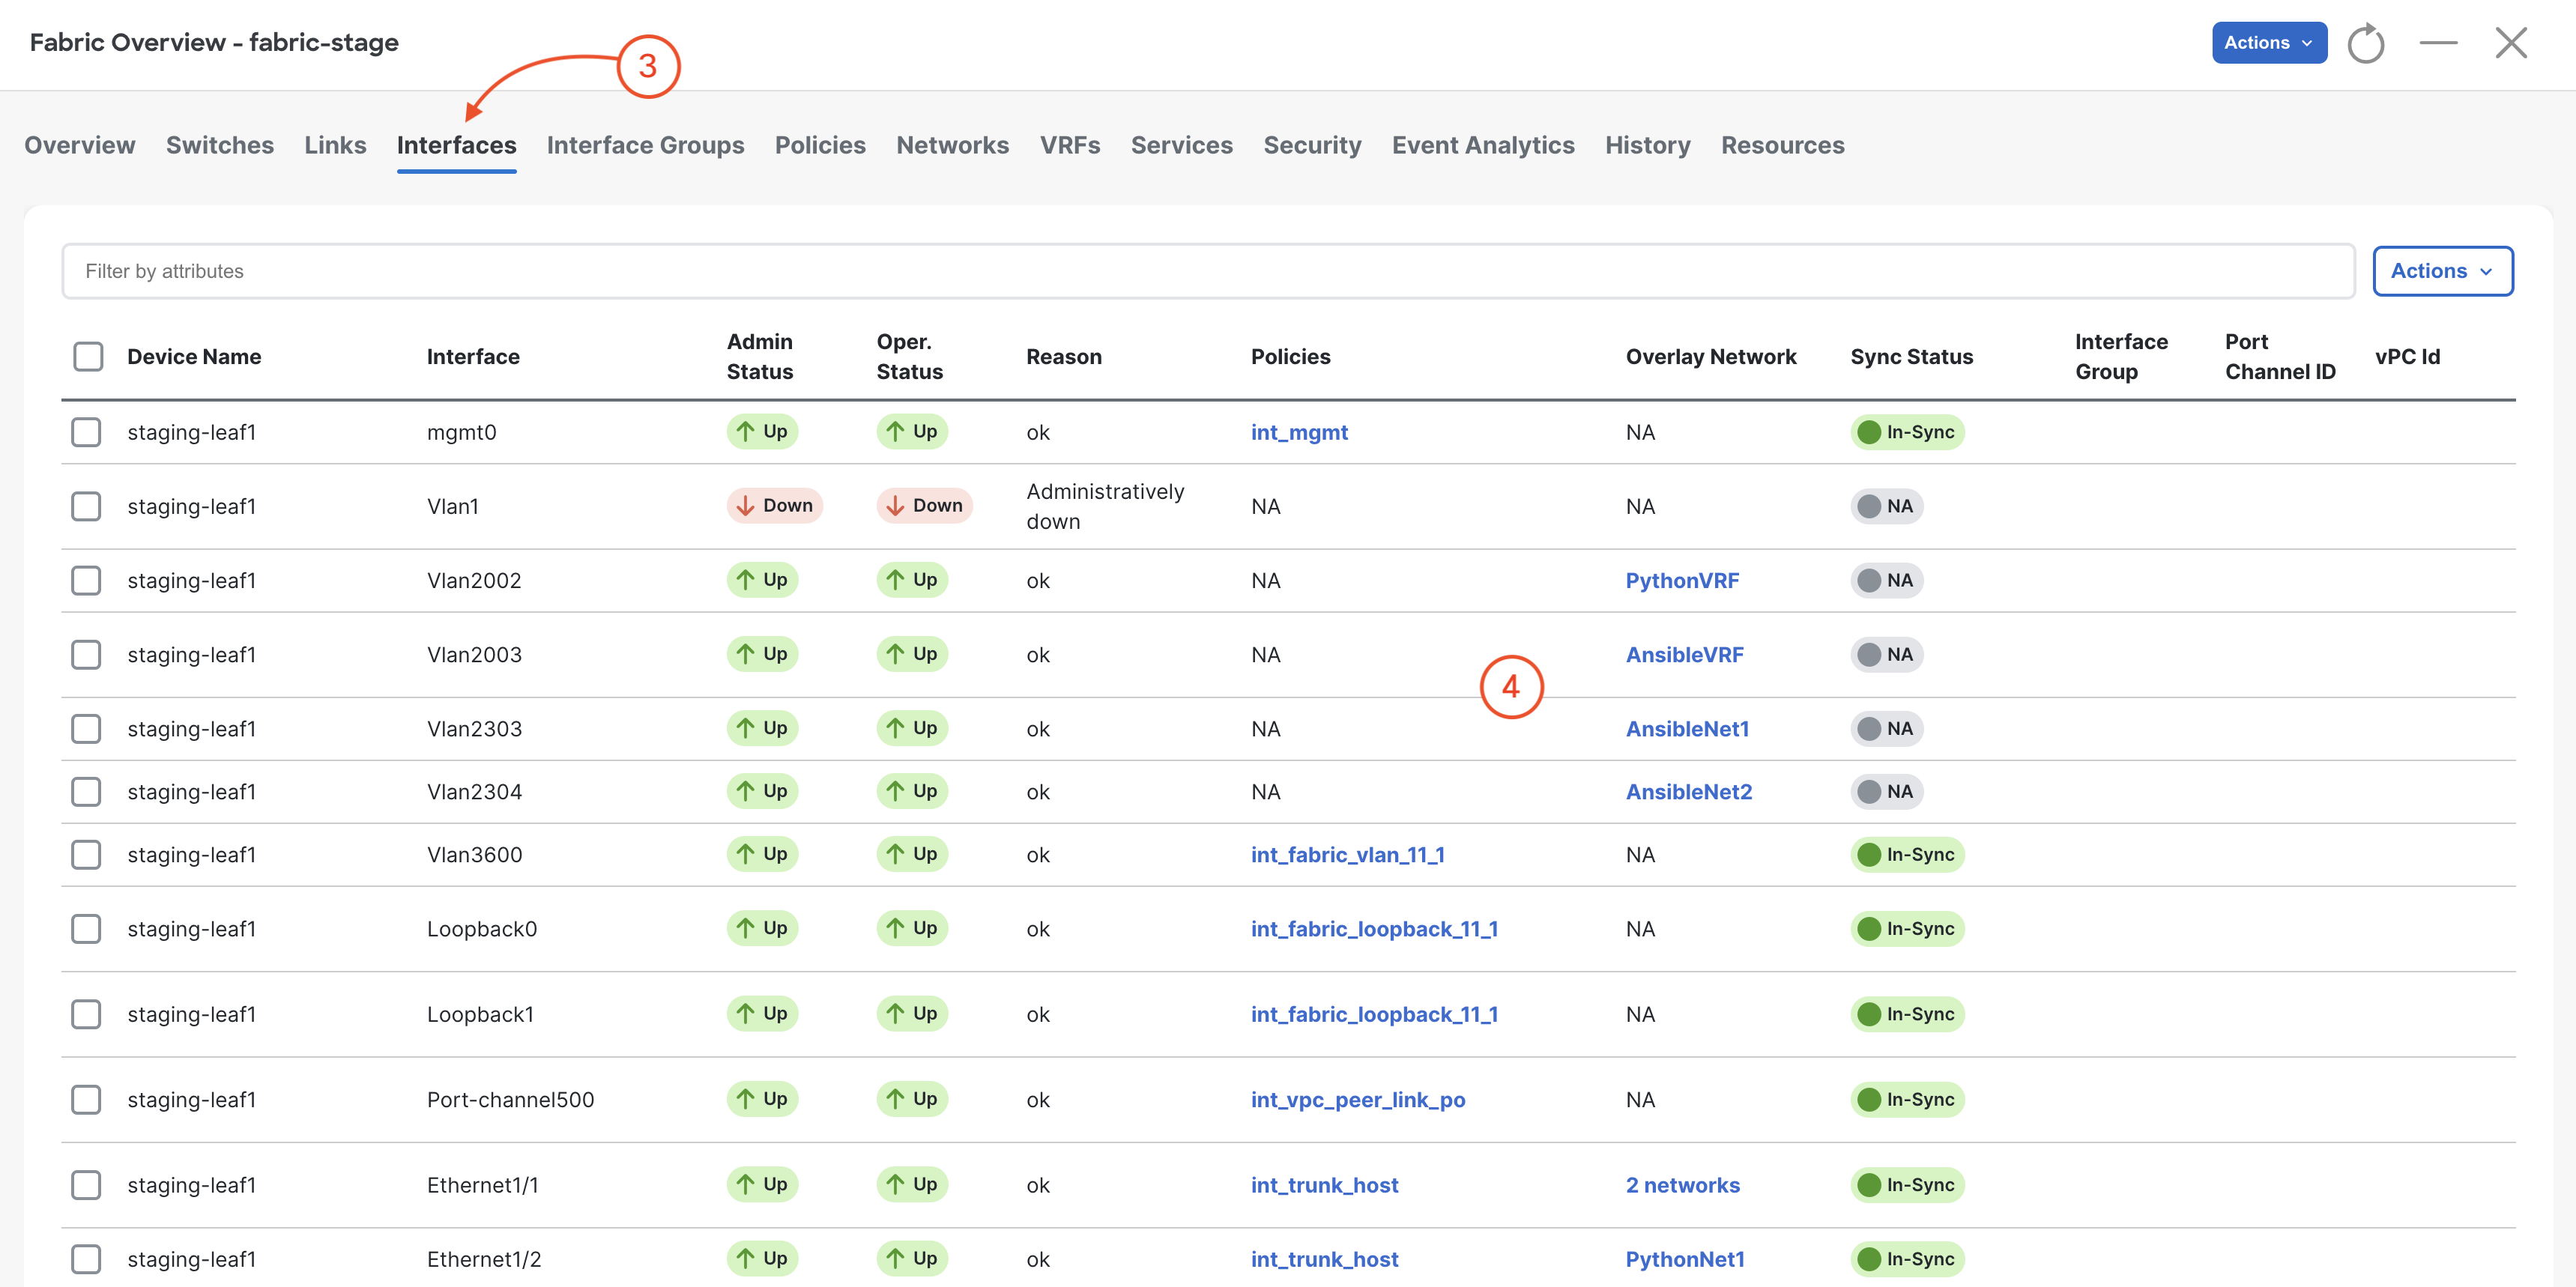Screen dimensions: 2576x1287
Task: Click the 'Administratively down' reason text
Action: (x=1105, y=506)
